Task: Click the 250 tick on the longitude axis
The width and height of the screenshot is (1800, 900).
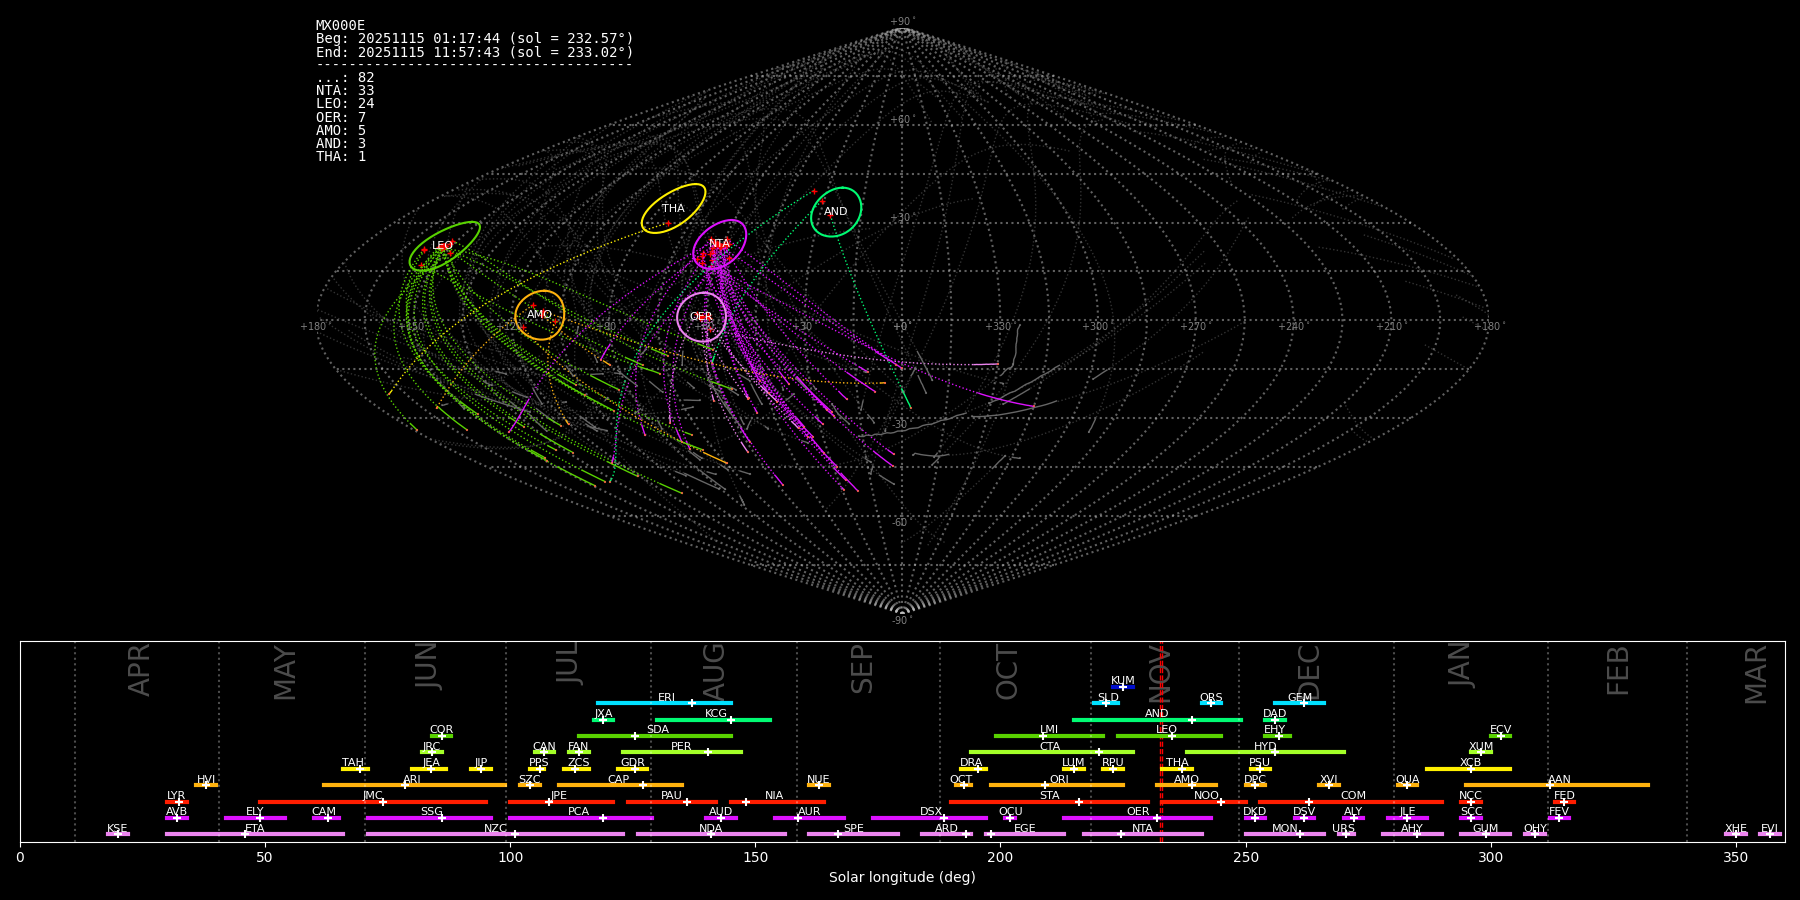Action: (x=1245, y=857)
